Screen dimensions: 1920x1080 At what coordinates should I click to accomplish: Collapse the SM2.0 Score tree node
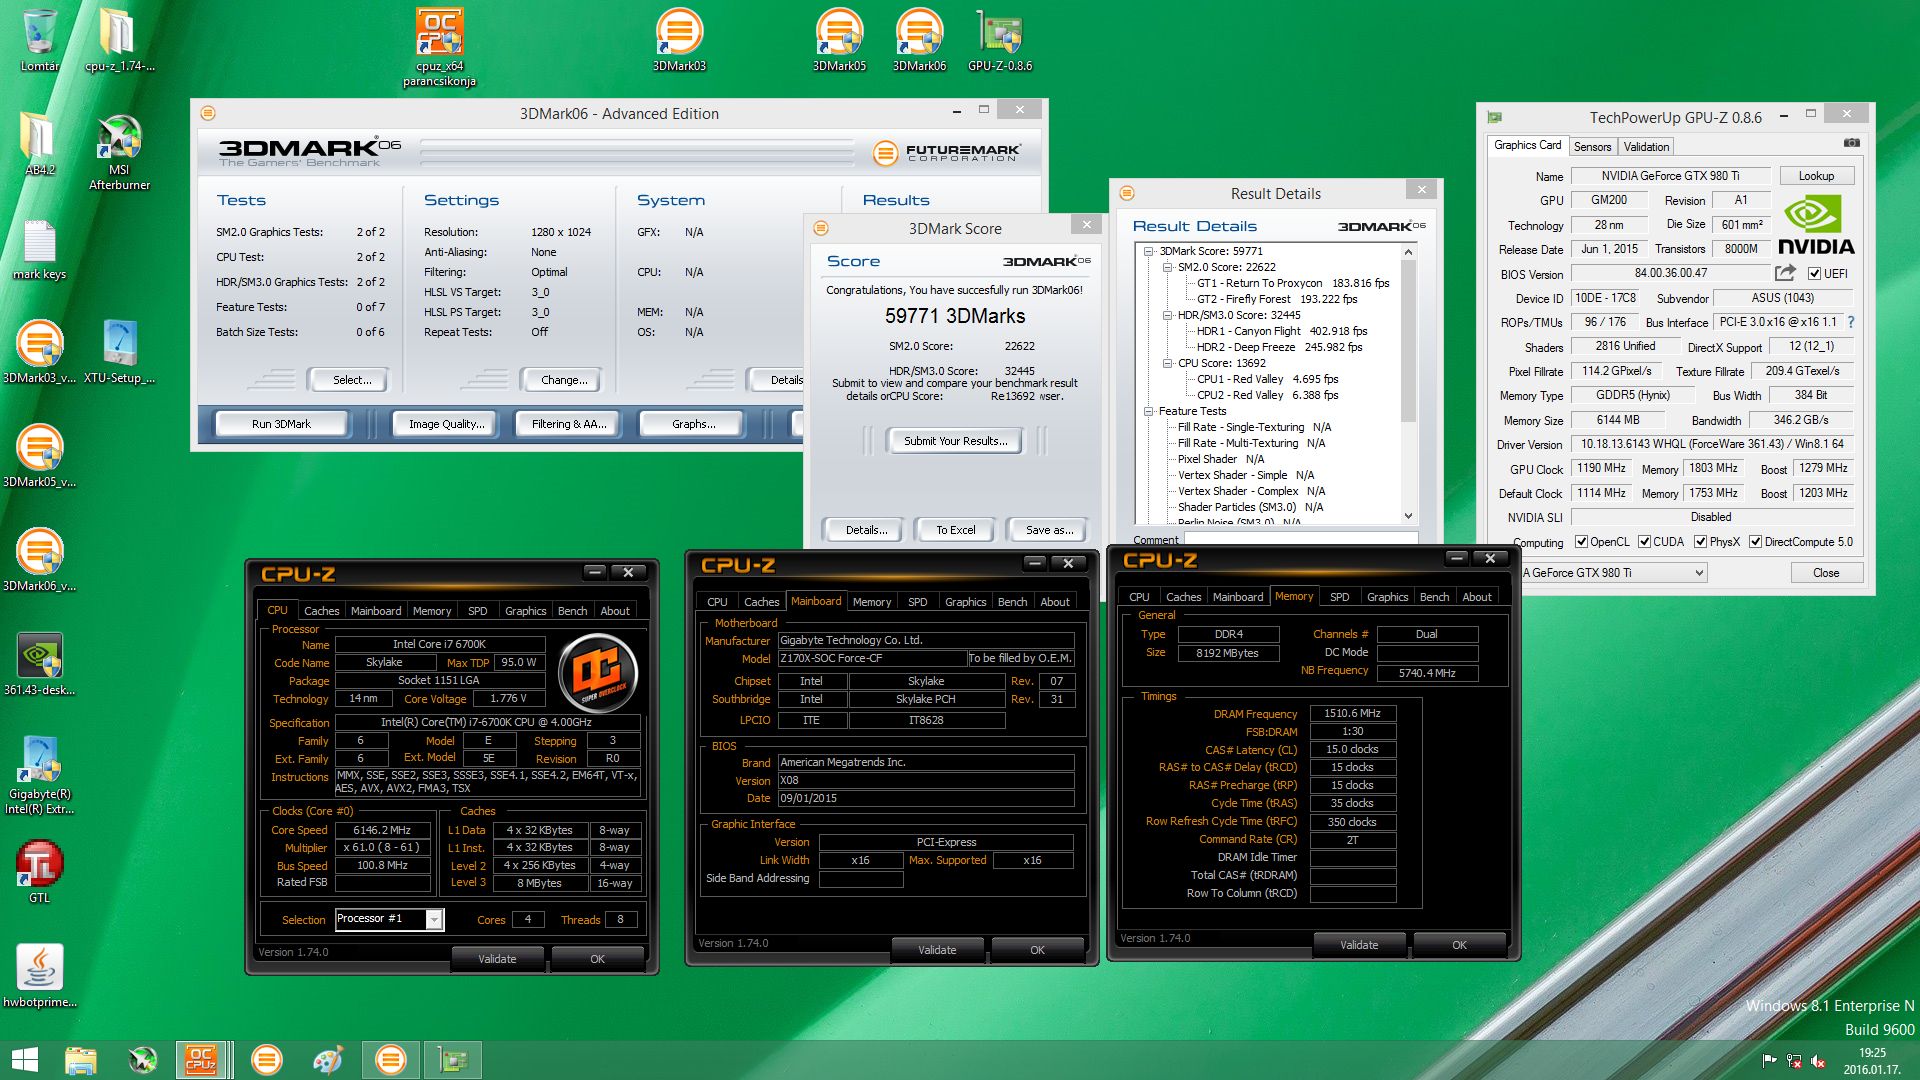(1167, 267)
